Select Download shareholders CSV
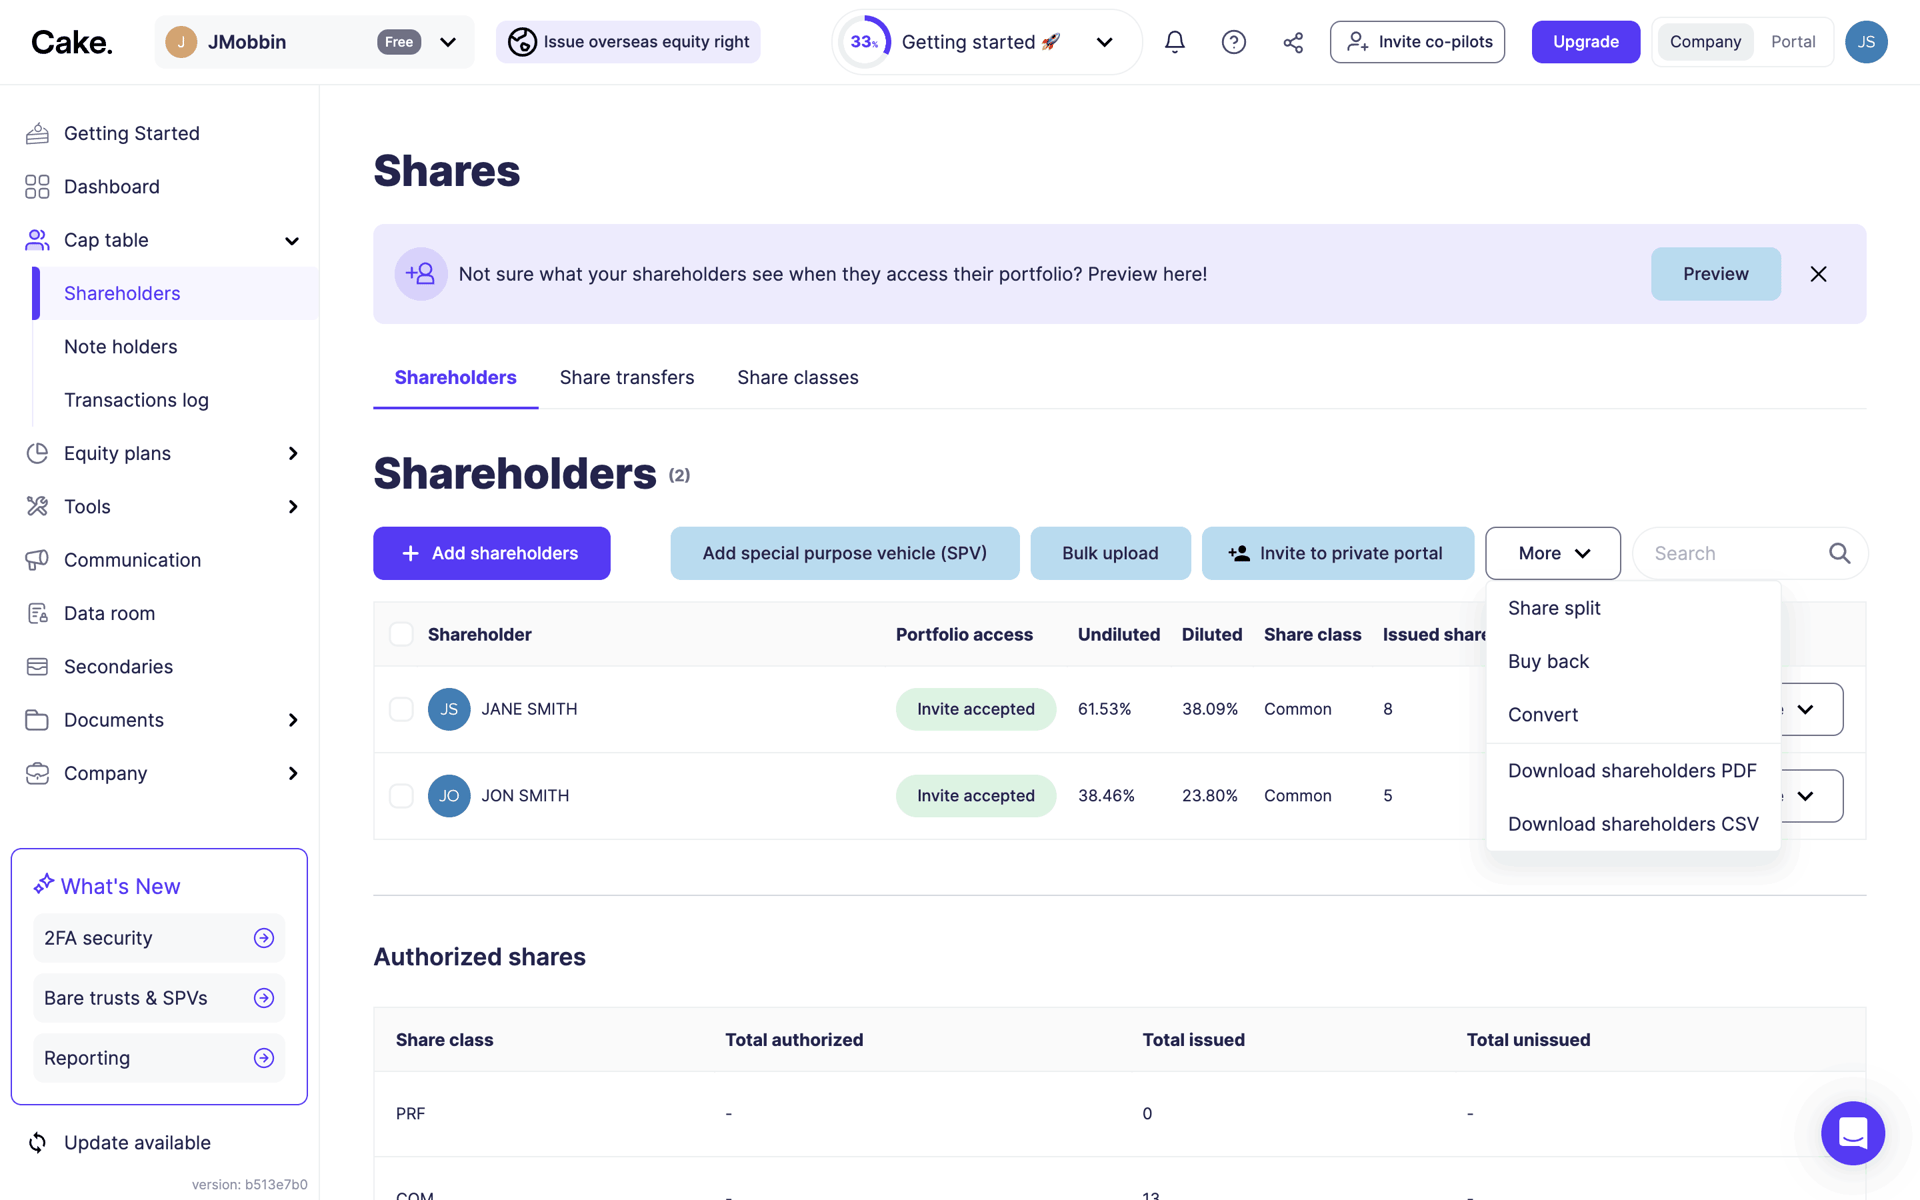The height and width of the screenshot is (1200, 1920). click(1633, 824)
